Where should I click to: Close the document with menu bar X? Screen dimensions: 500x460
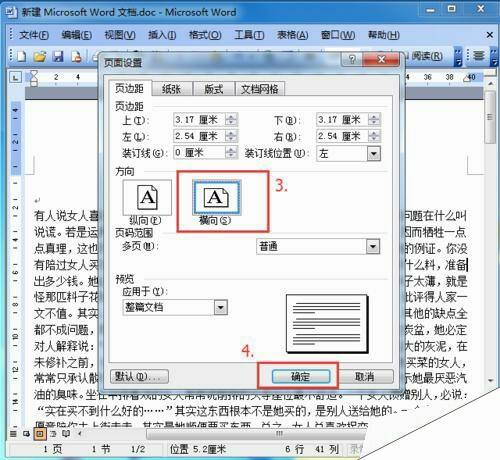pos(489,35)
